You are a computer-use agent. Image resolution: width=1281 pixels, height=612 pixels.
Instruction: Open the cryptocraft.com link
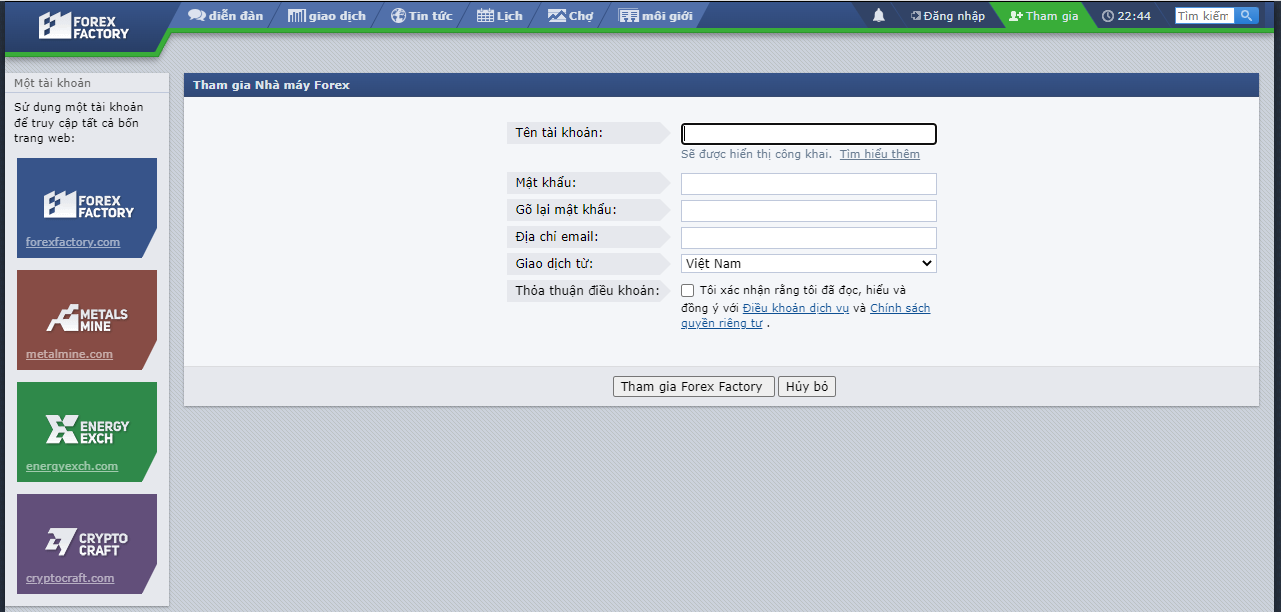pyautogui.click(x=70, y=578)
